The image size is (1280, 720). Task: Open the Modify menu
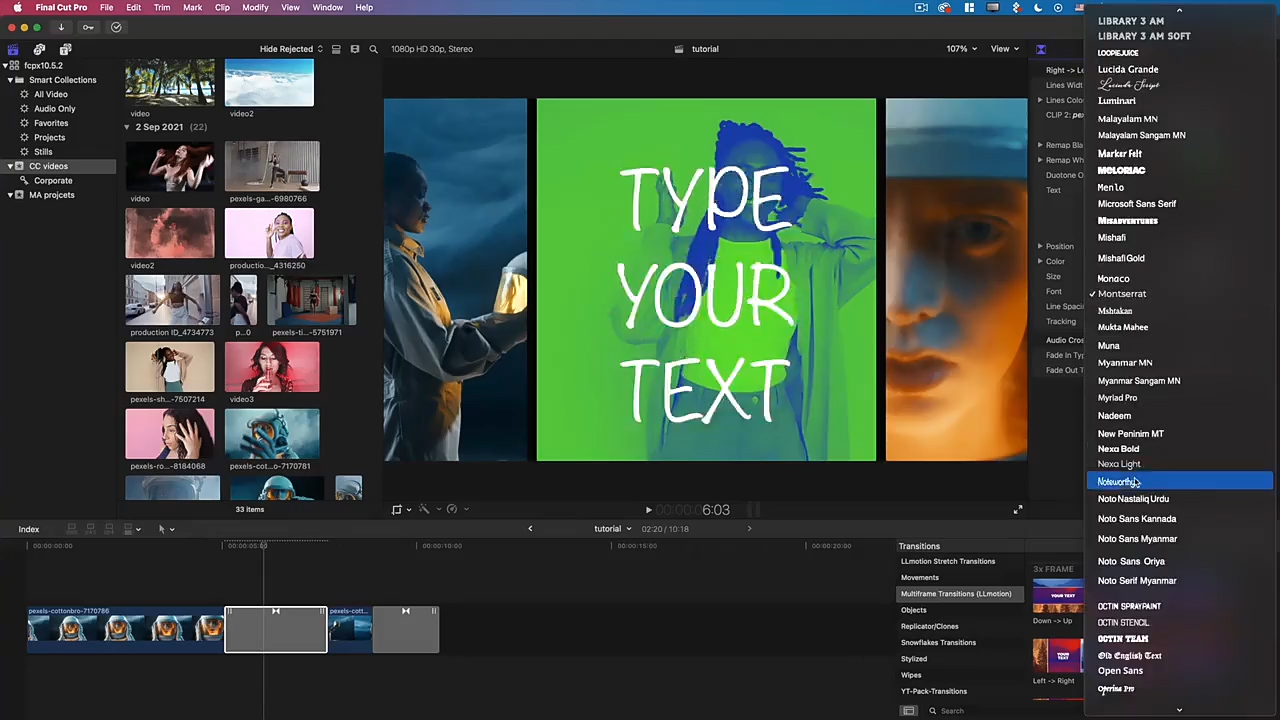click(x=255, y=8)
